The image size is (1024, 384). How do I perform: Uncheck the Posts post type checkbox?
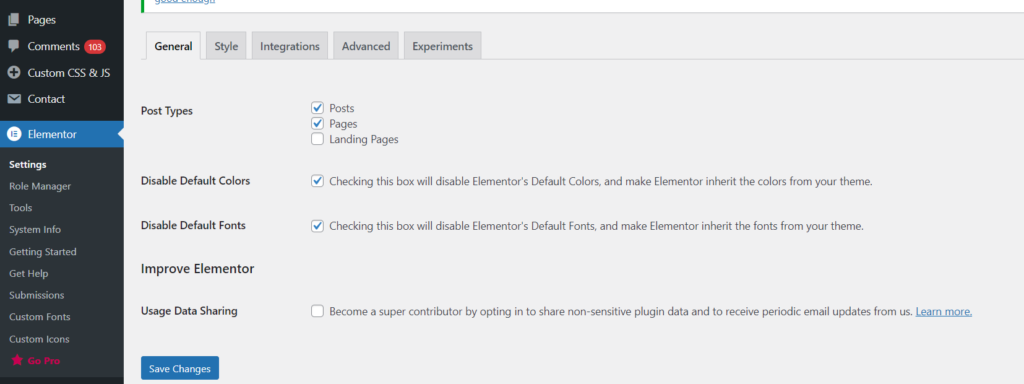coord(317,108)
